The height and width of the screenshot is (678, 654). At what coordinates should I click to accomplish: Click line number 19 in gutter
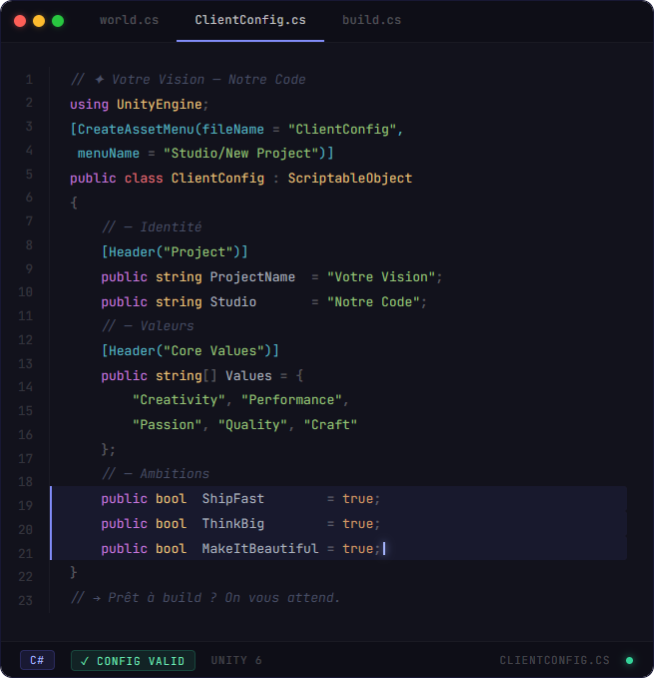point(26,506)
